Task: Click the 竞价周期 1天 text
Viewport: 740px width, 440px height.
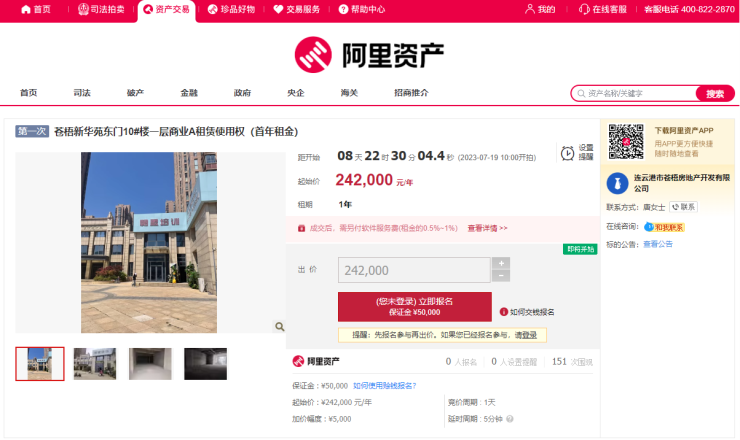Action: tap(471, 402)
